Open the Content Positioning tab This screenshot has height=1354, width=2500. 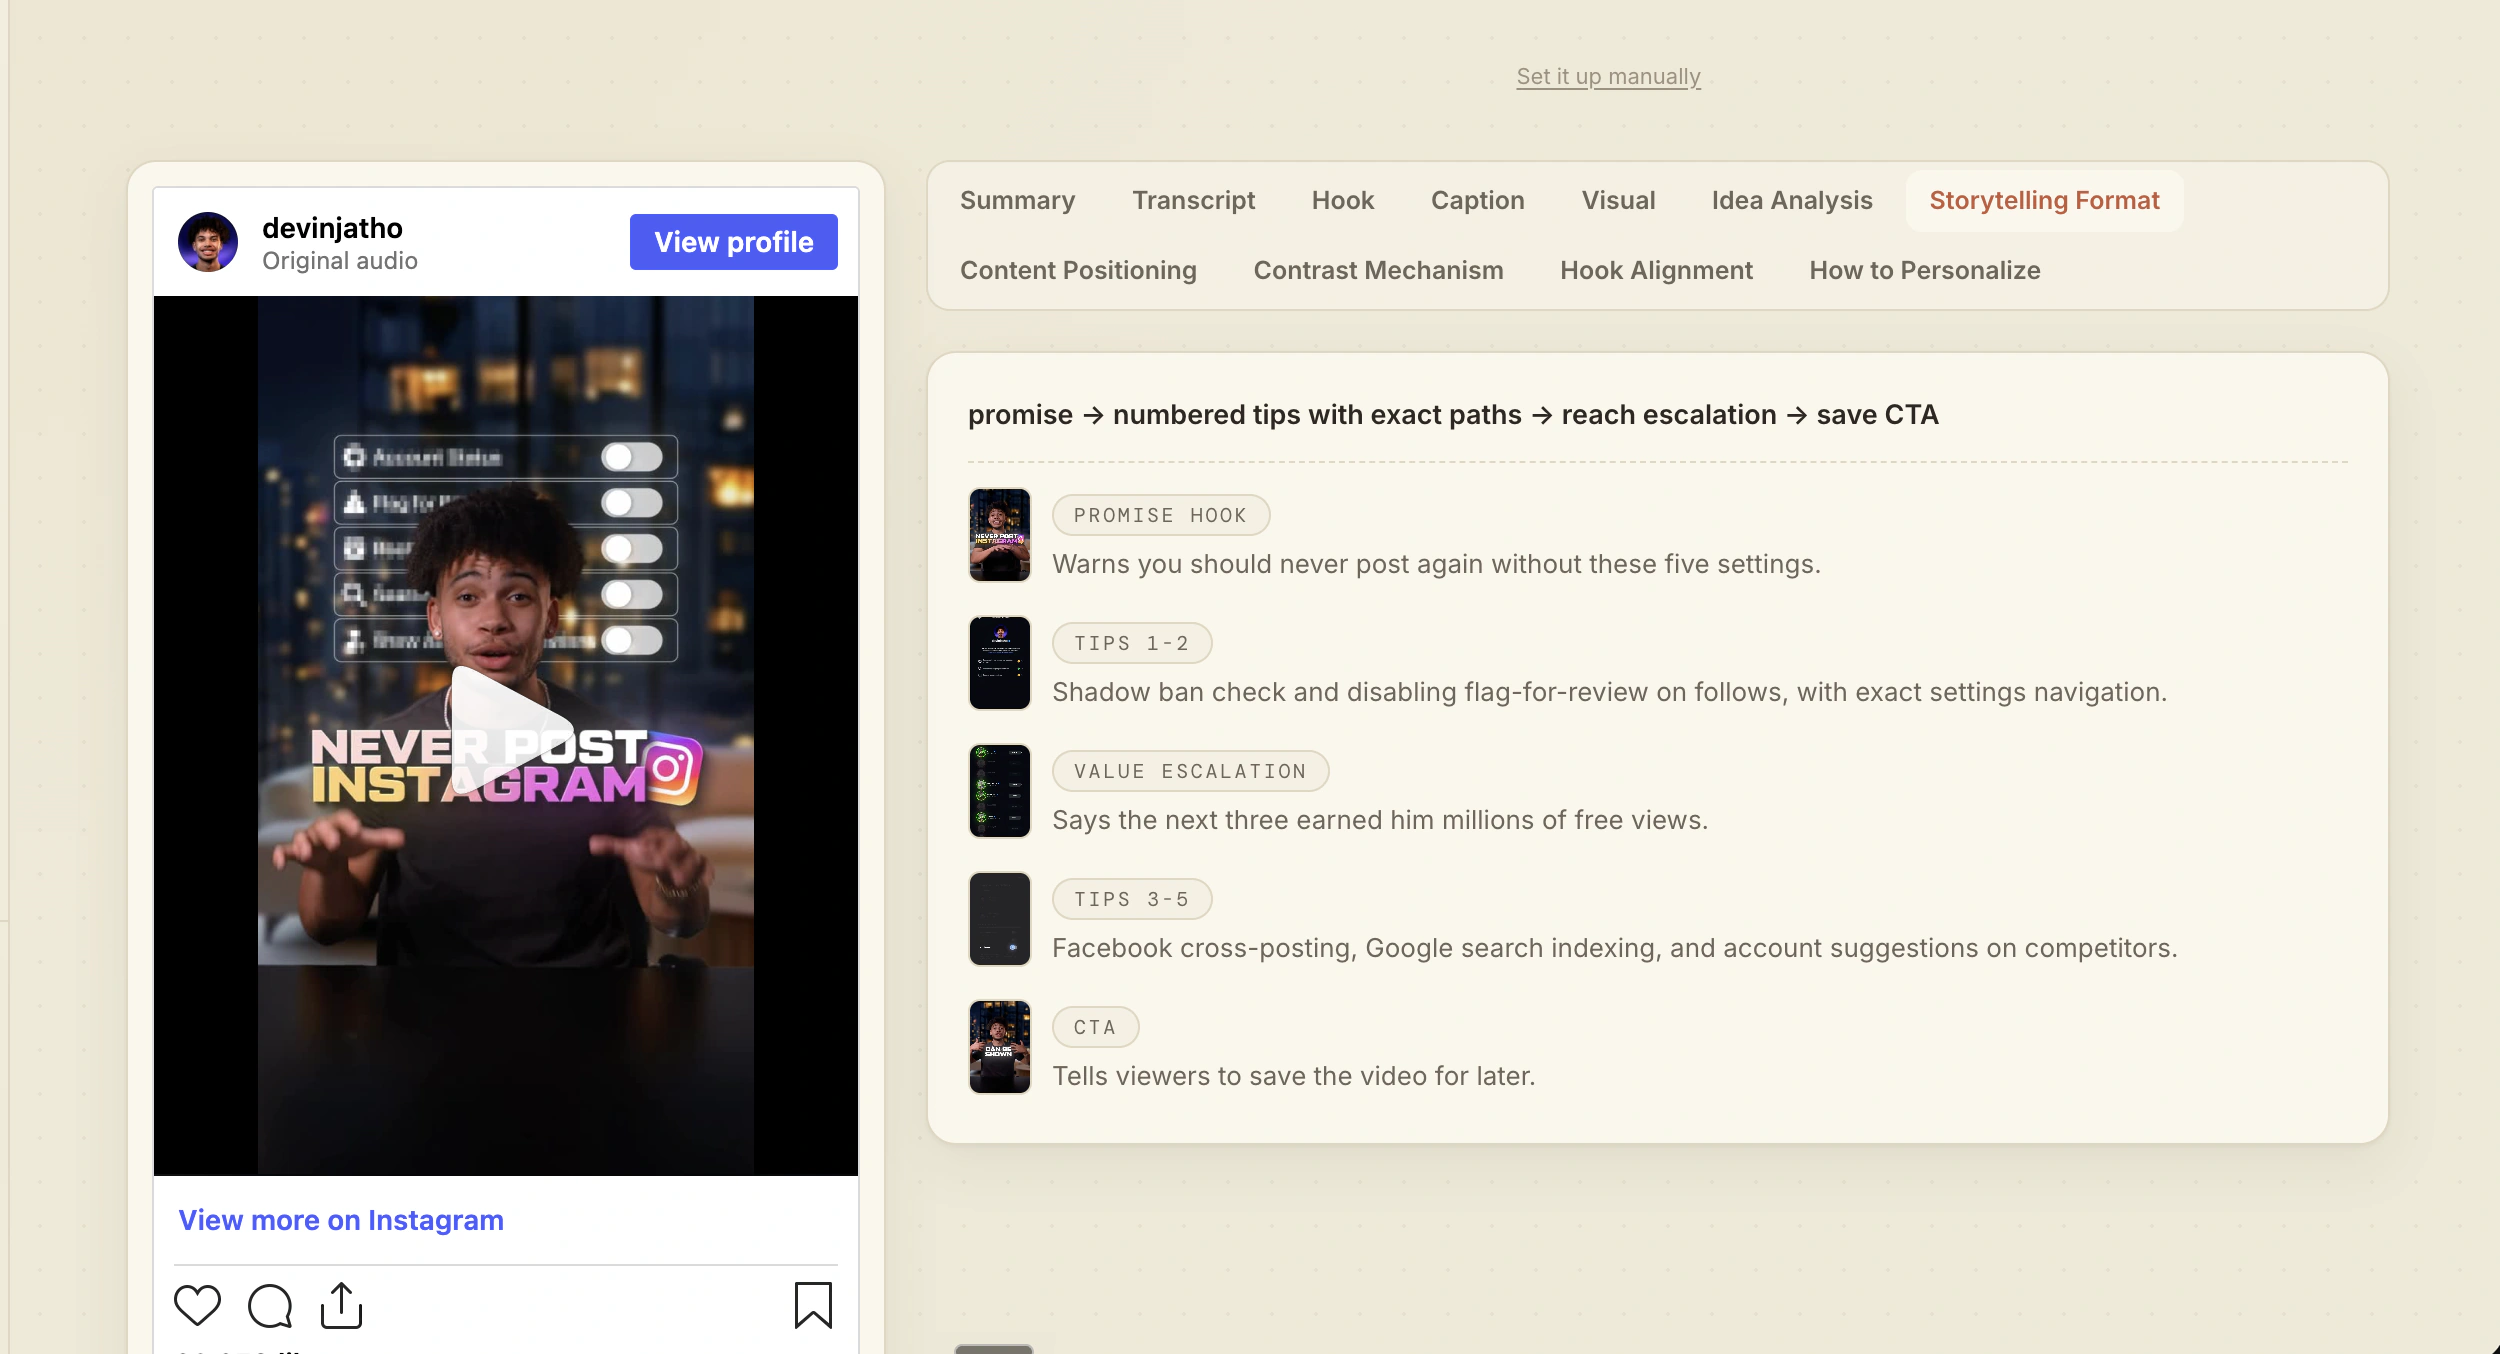click(1078, 270)
